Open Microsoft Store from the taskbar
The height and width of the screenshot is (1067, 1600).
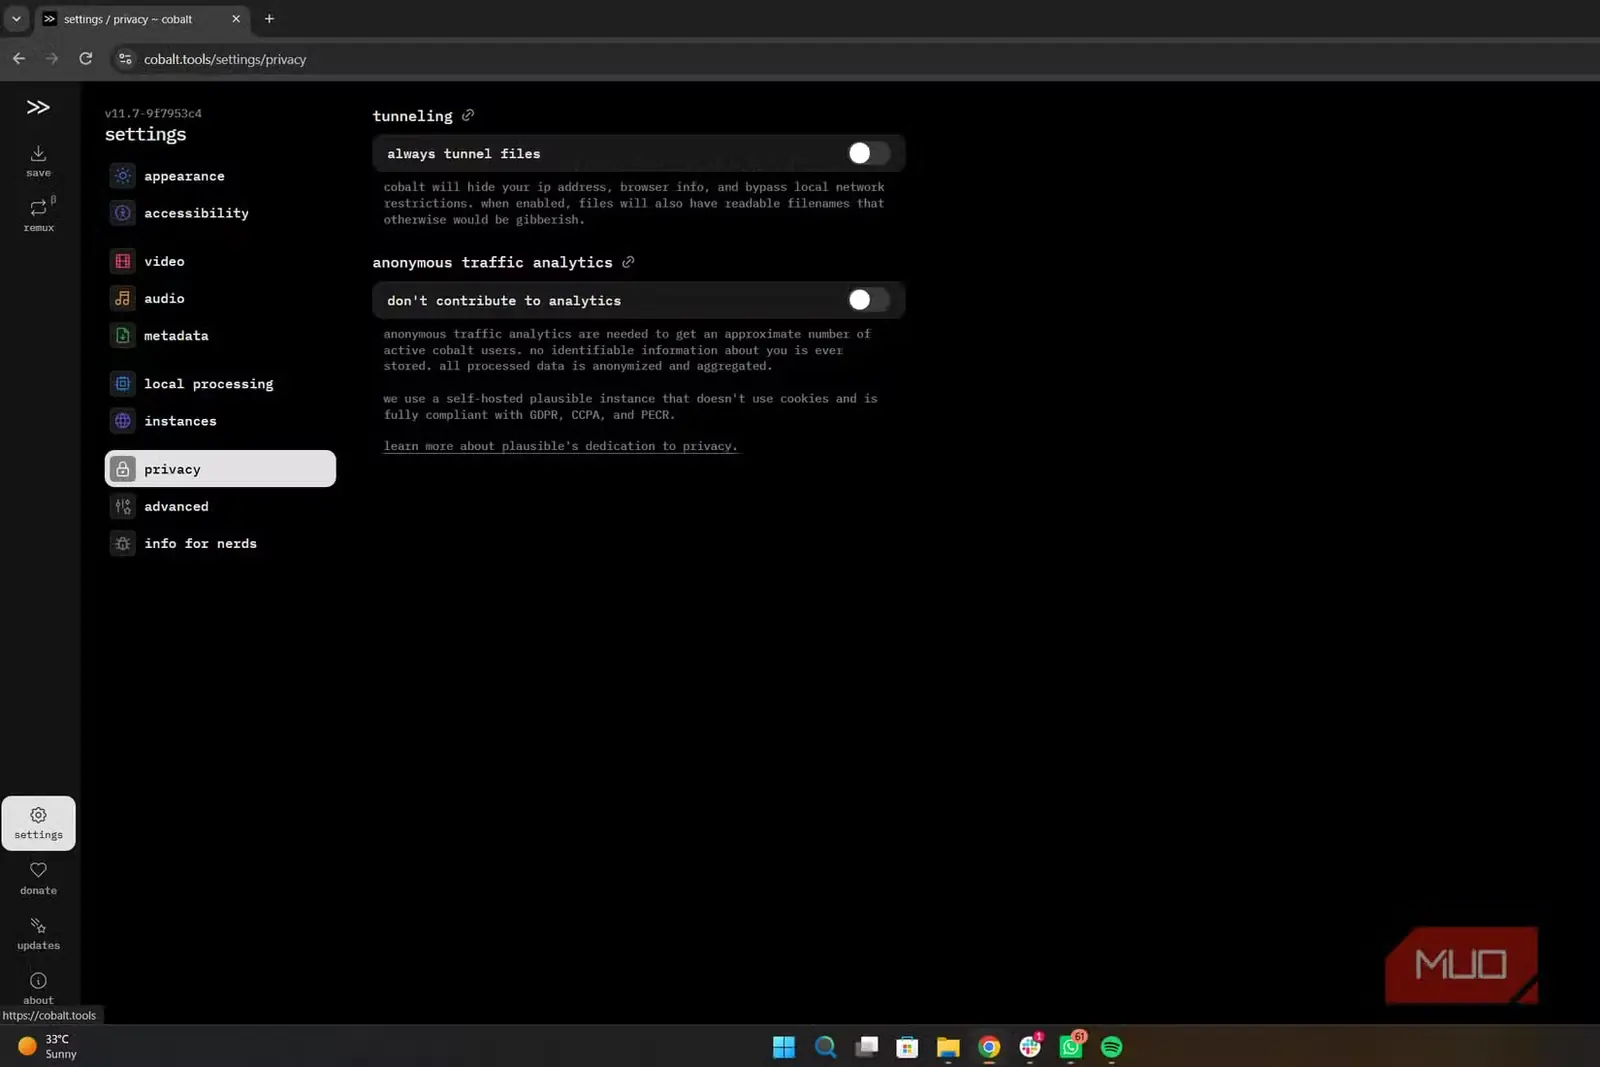[x=907, y=1047]
